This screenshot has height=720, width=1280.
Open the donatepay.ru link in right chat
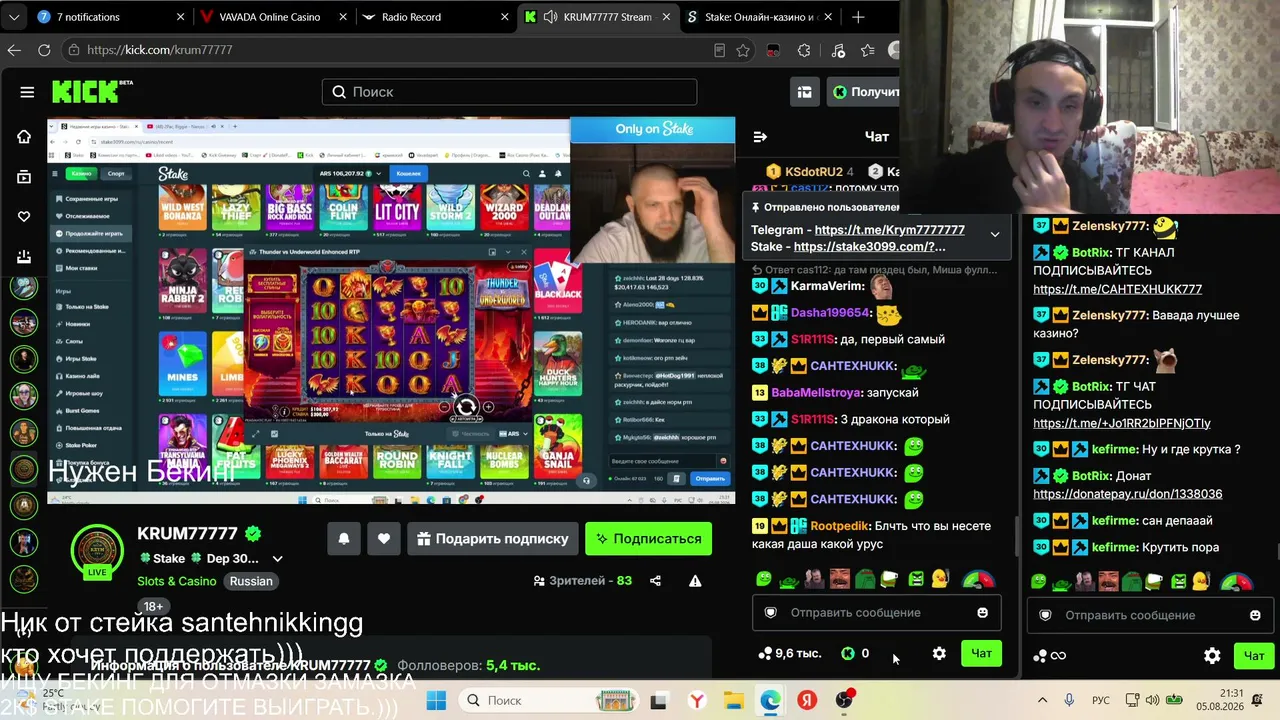(1128, 494)
